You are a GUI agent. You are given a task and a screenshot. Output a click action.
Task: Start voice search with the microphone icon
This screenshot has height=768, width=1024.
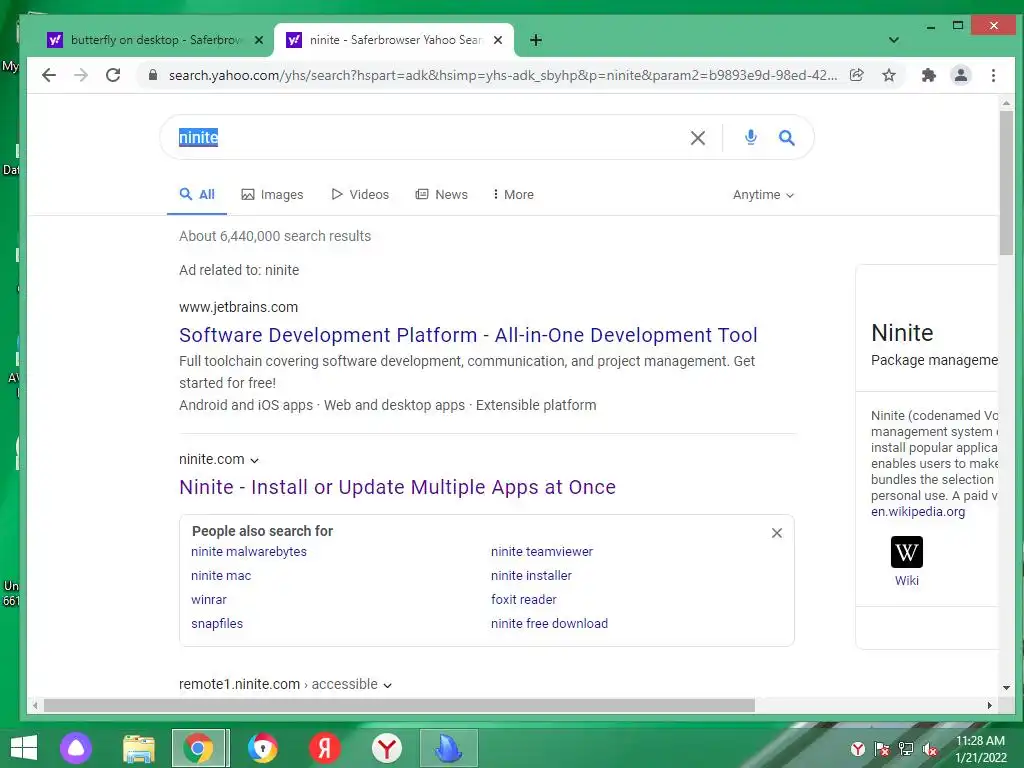click(751, 137)
